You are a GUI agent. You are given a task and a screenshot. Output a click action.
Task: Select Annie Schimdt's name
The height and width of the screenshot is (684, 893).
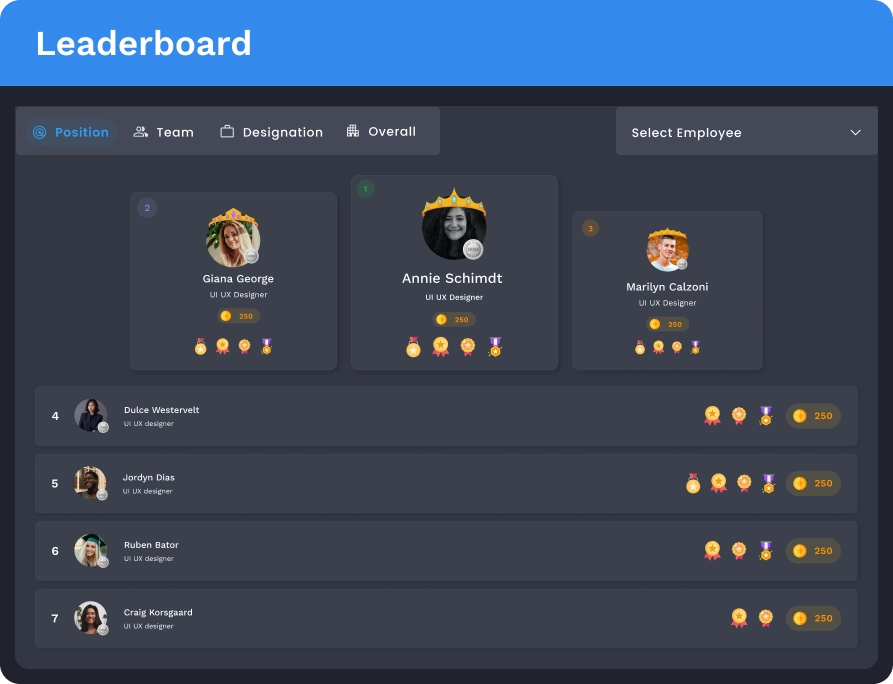coord(453,278)
